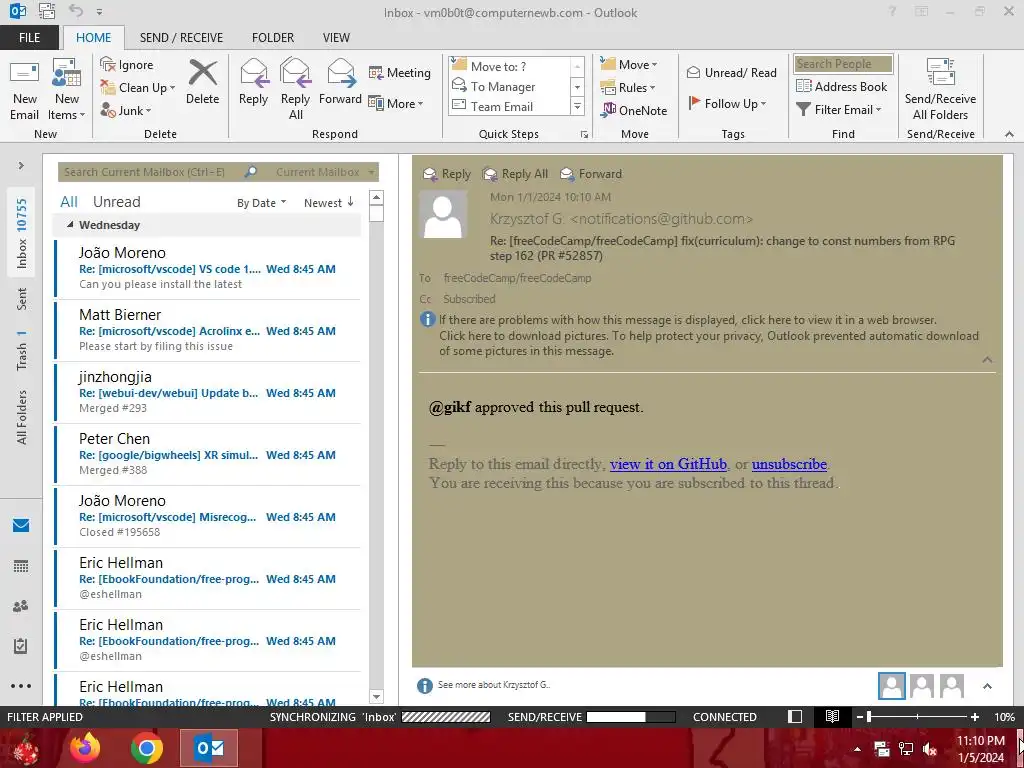Open the More respond options
The height and width of the screenshot is (768, 1024).
click(396, 103)
